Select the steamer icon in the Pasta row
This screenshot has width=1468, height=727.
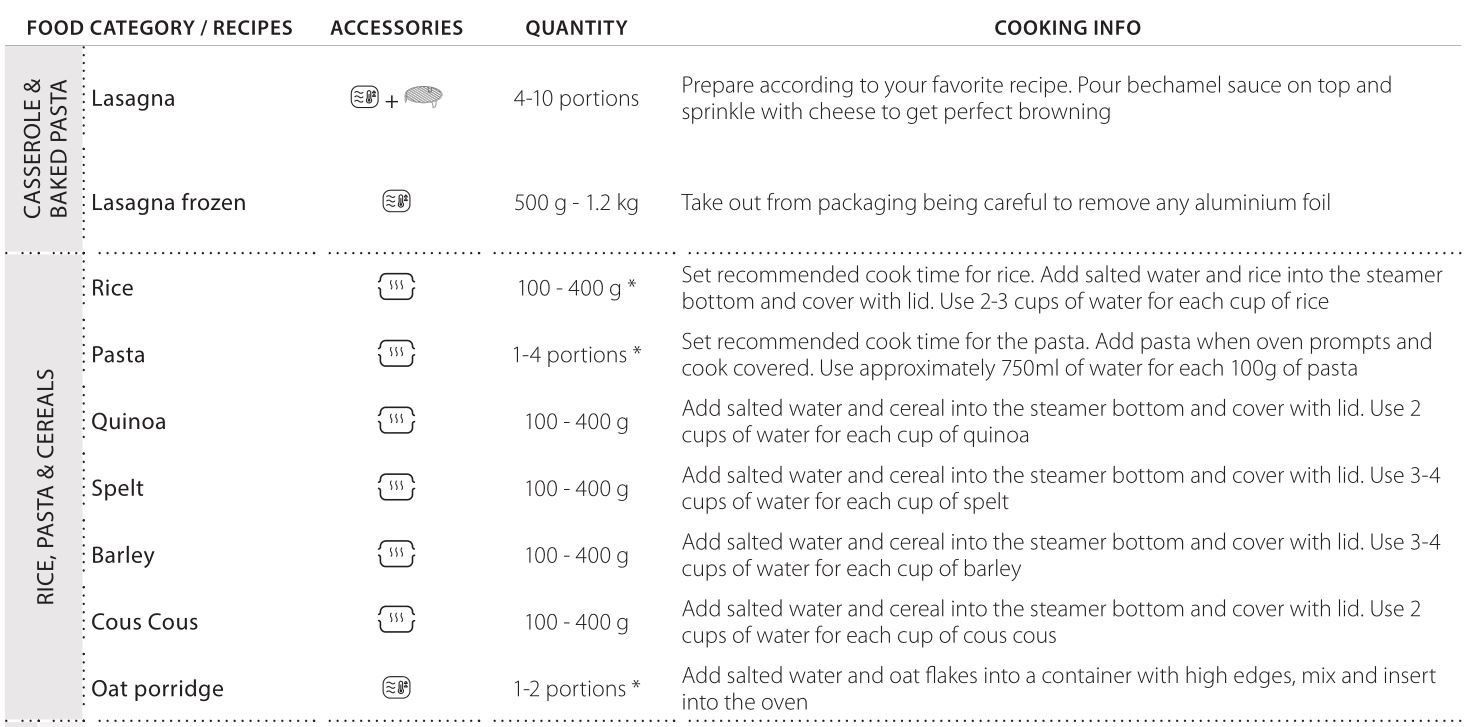(x=397, y=356)
